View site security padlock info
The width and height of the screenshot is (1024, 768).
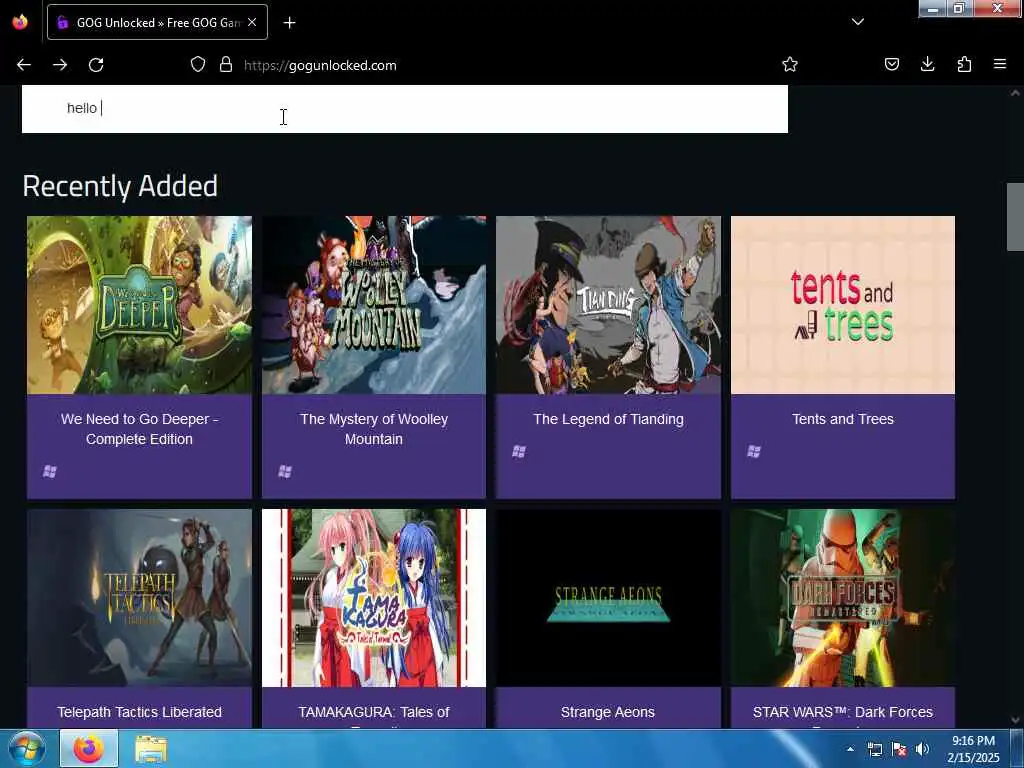[226, 65]
